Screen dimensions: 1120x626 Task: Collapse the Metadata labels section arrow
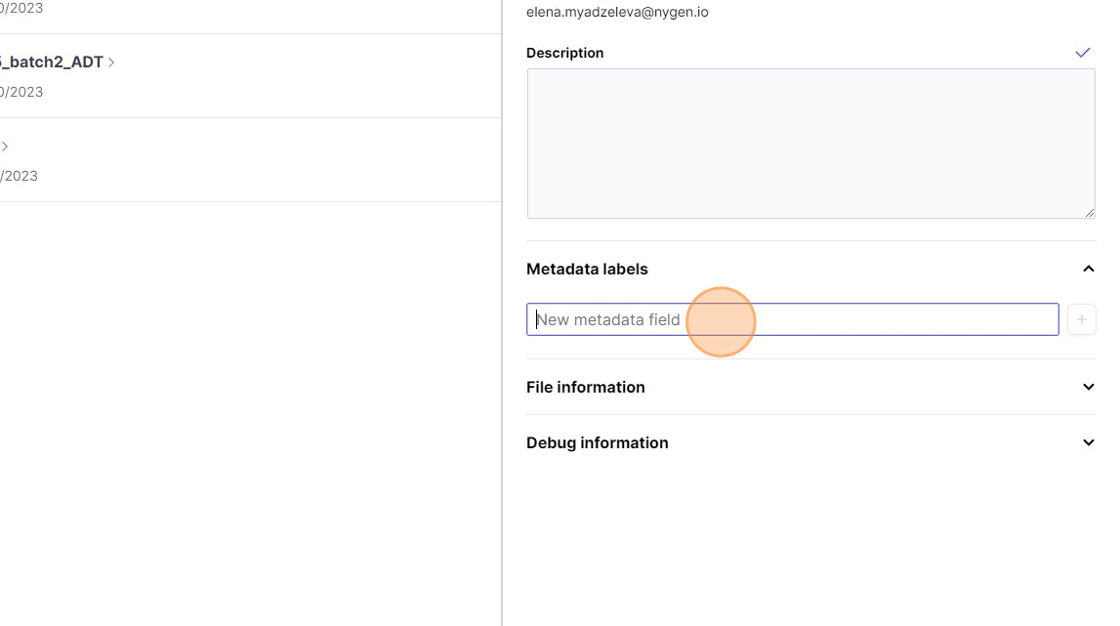coord(1088,269)
